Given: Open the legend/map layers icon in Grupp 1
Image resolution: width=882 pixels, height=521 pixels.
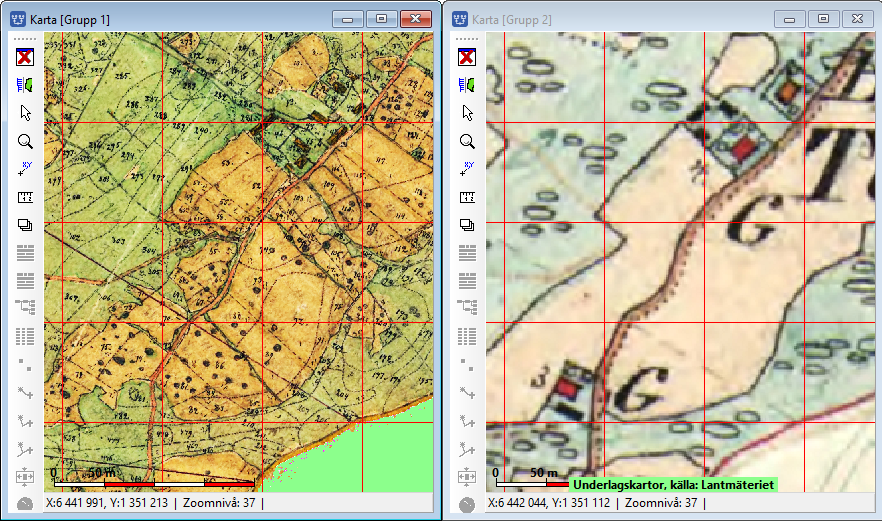Looking at the screenshot, I should pyautogui.click(x=25, y=85).
